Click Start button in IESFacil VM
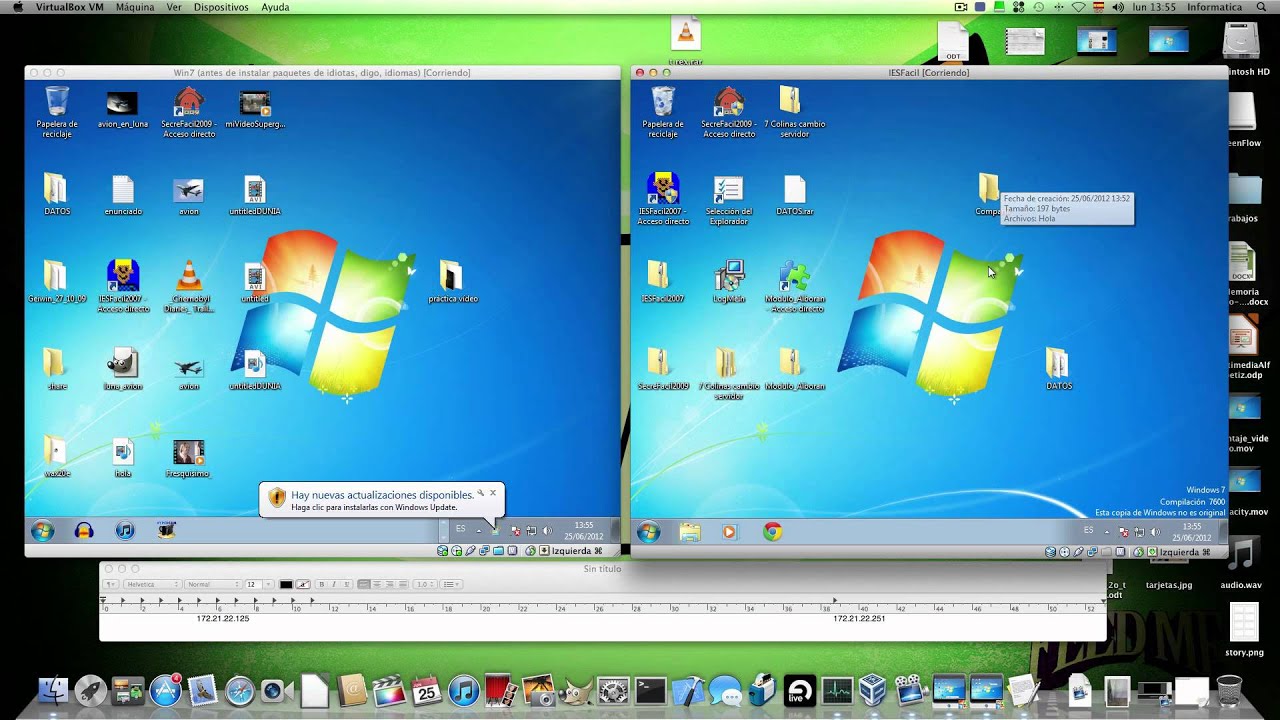 648,532
